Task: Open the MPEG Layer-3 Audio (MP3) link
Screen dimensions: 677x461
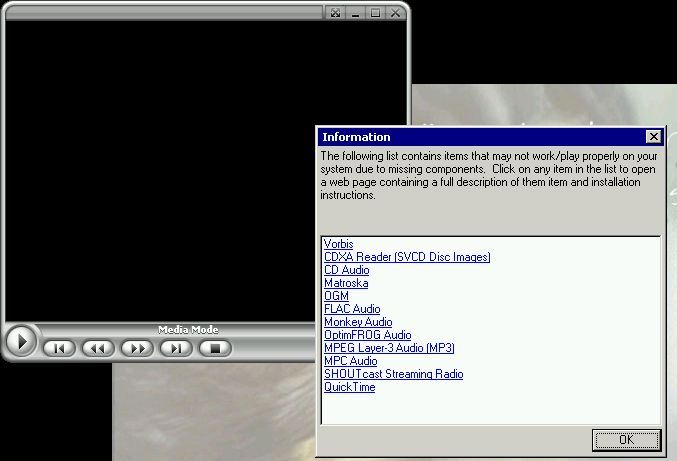Action: [x=389, y=348]
